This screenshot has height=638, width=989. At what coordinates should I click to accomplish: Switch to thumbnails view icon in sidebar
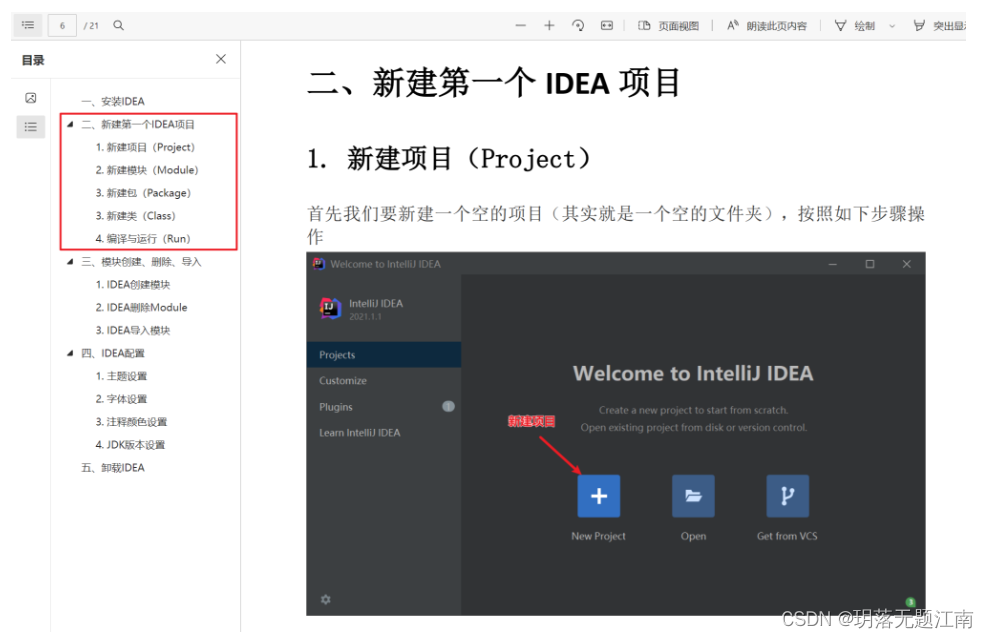(x=30, y=98)
